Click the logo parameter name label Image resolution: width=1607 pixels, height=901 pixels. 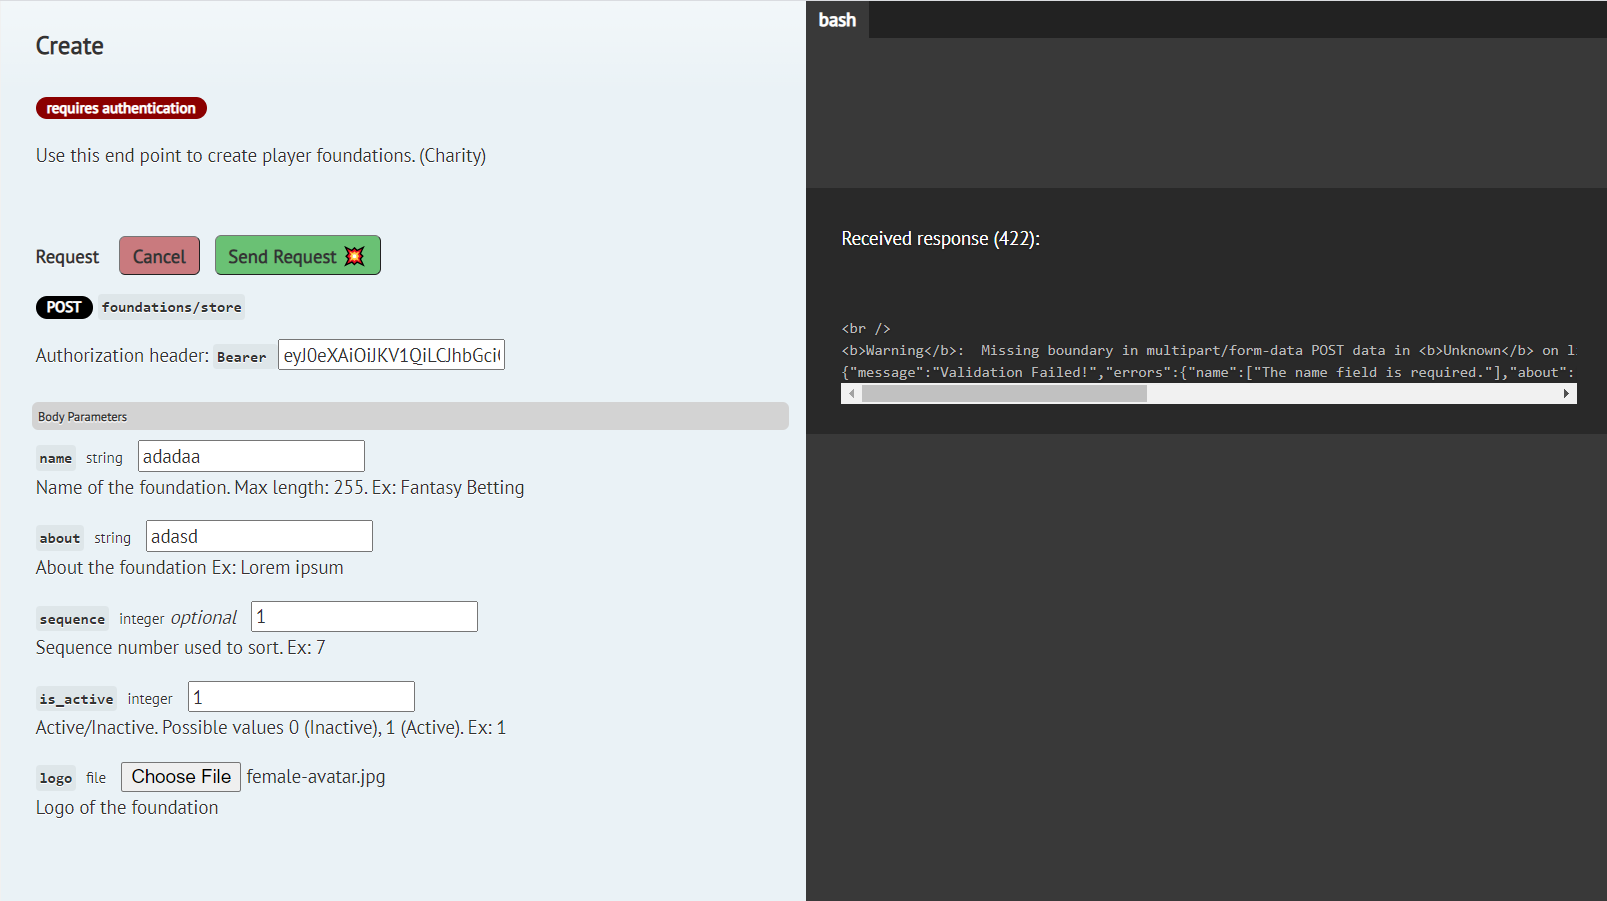pyautogui.click(x=56, y=778)
